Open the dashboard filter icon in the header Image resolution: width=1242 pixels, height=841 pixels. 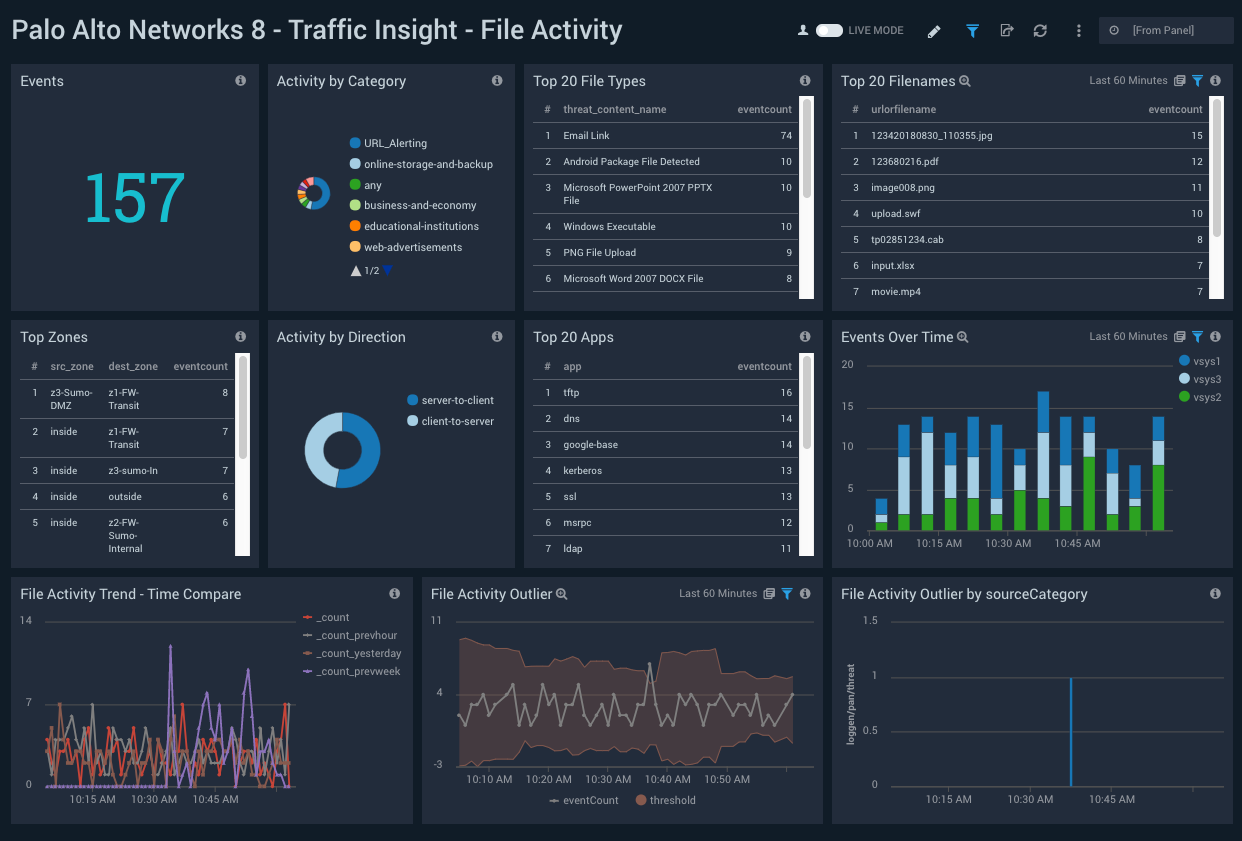972,31
